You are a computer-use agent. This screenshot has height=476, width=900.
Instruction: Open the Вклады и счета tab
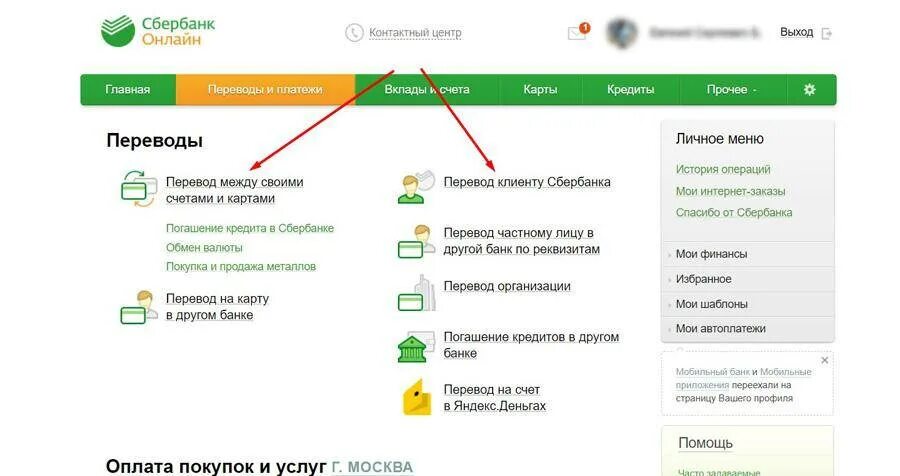point(427,90)
